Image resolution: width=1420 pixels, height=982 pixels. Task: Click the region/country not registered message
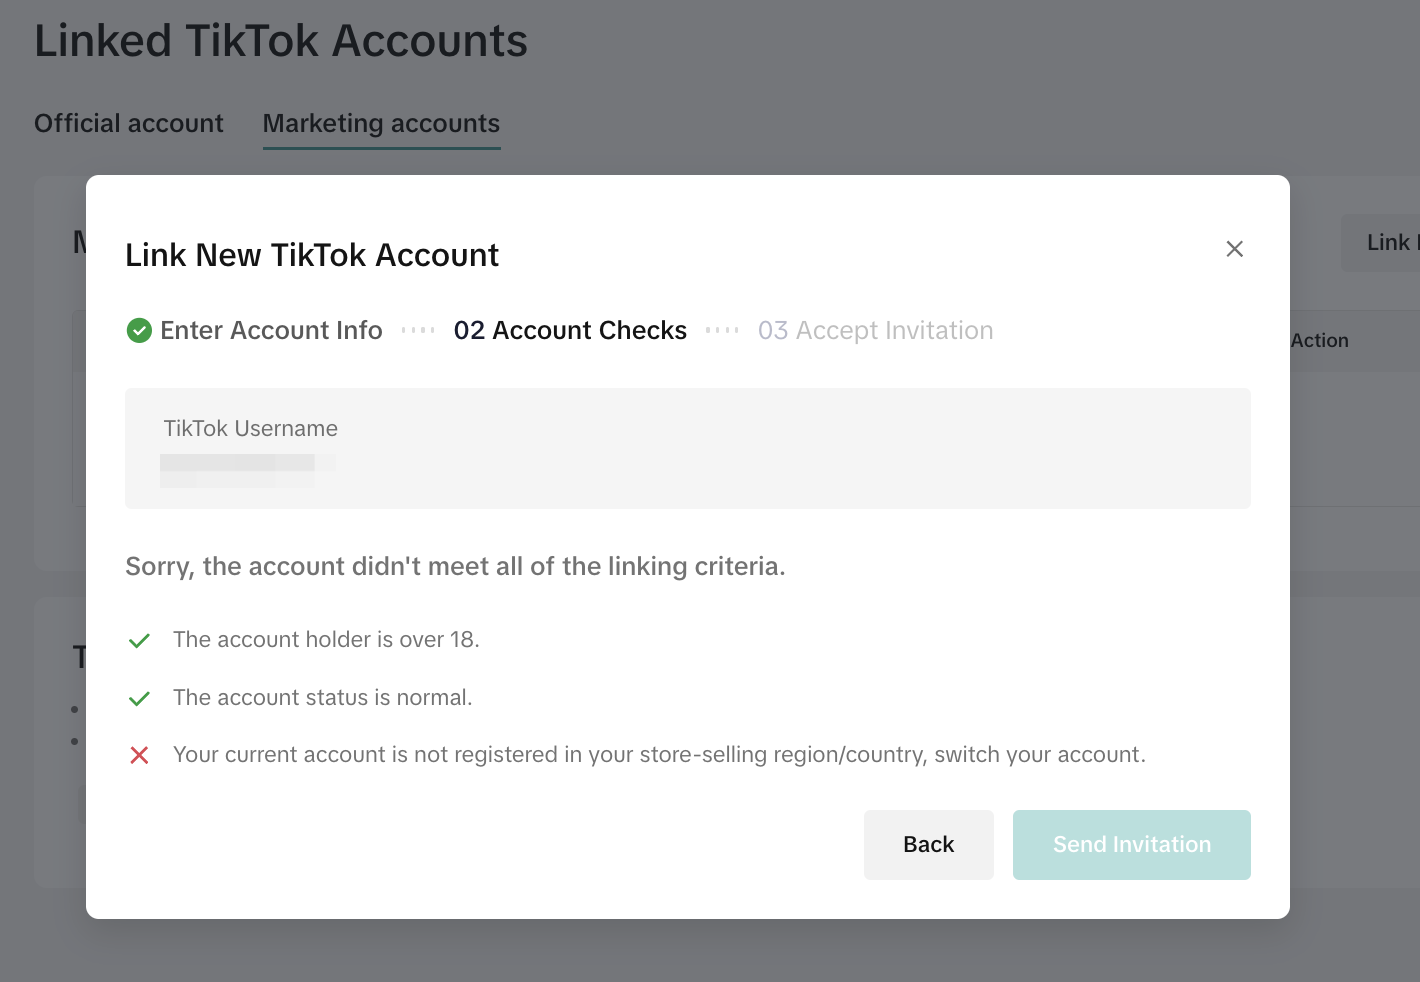[659, 754]
